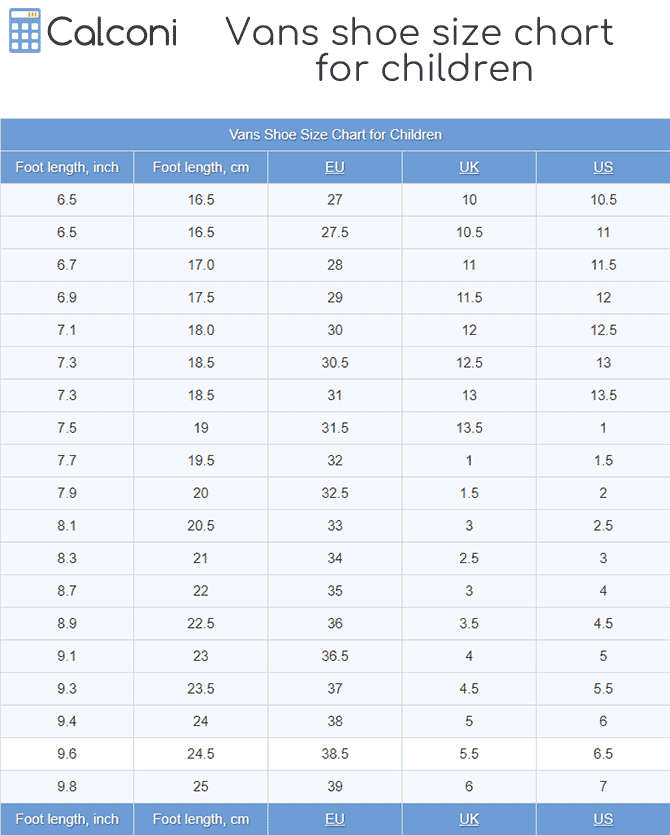Click the Calconi brand name text
The image size is (670, 835).
coord(112,32)
